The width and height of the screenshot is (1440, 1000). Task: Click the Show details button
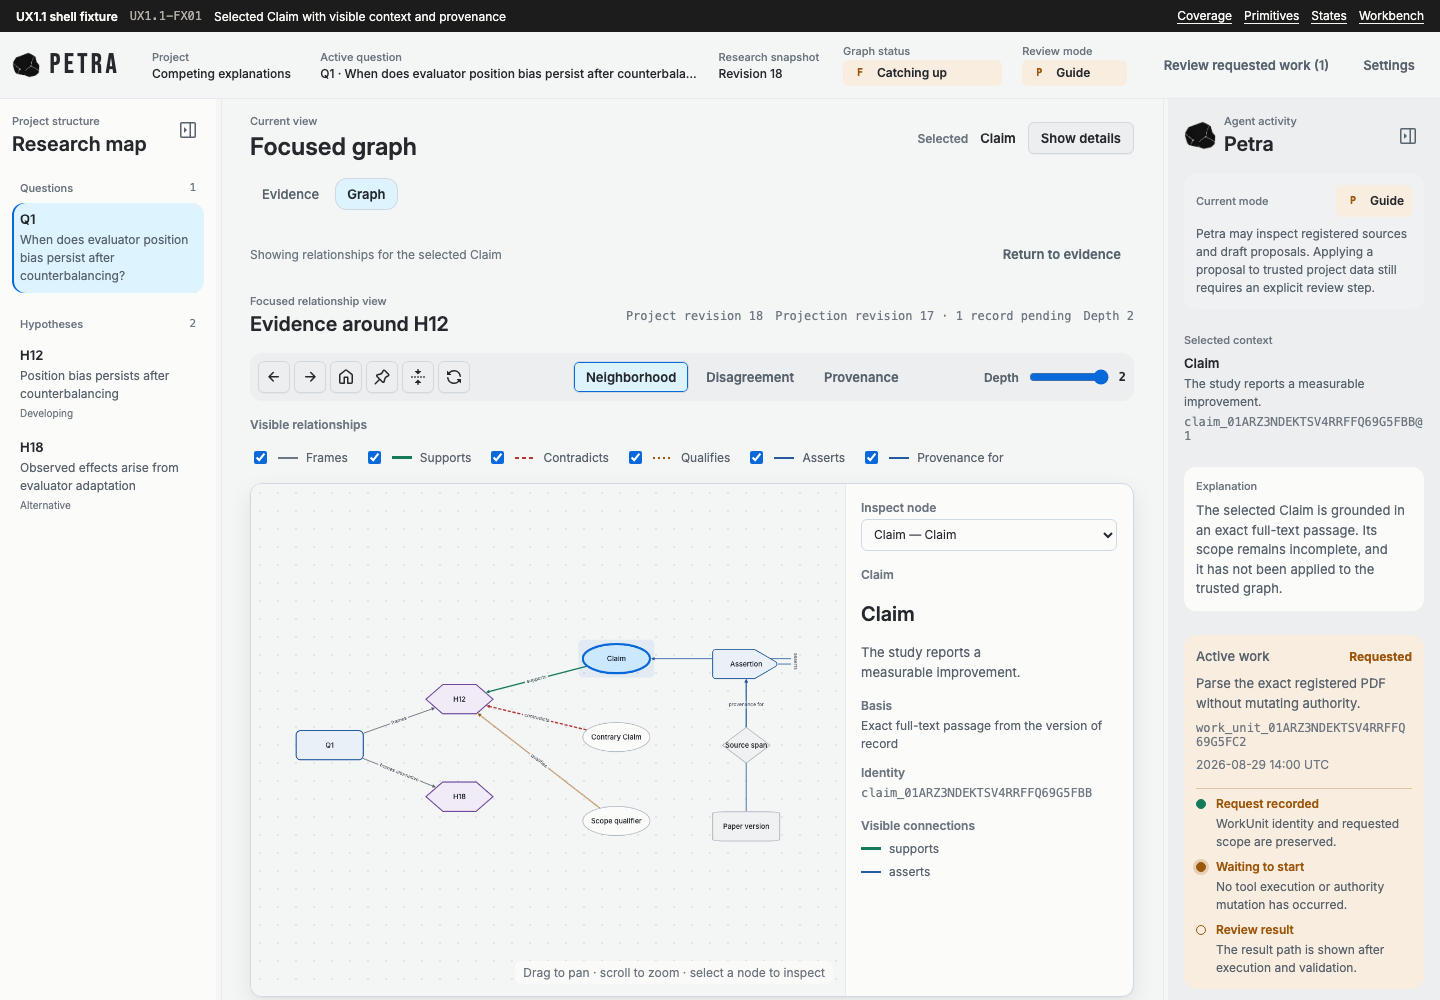click(x=1081, y=138)
